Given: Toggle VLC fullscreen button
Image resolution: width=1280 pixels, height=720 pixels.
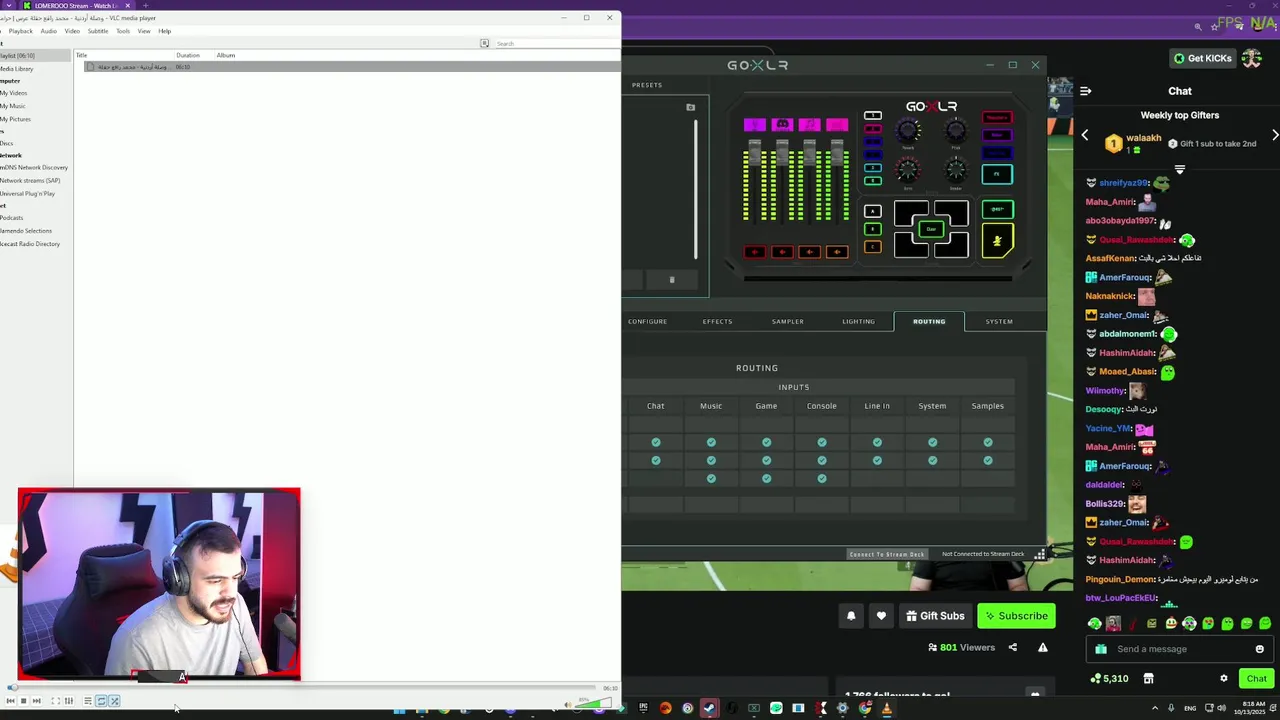Looking at the screenshot, I should tap(56, 701).
